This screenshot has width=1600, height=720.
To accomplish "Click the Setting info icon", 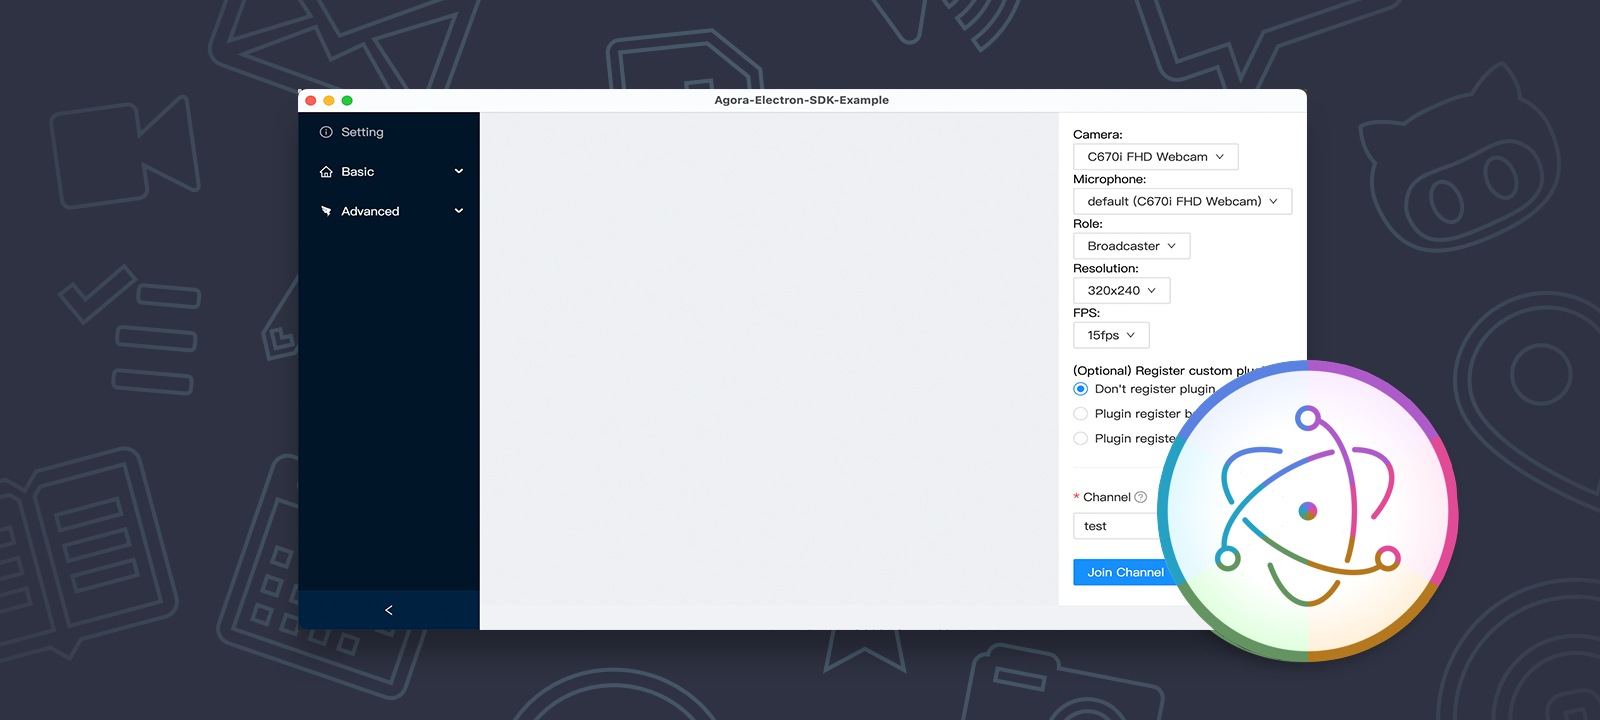I will tap(326, 132).
